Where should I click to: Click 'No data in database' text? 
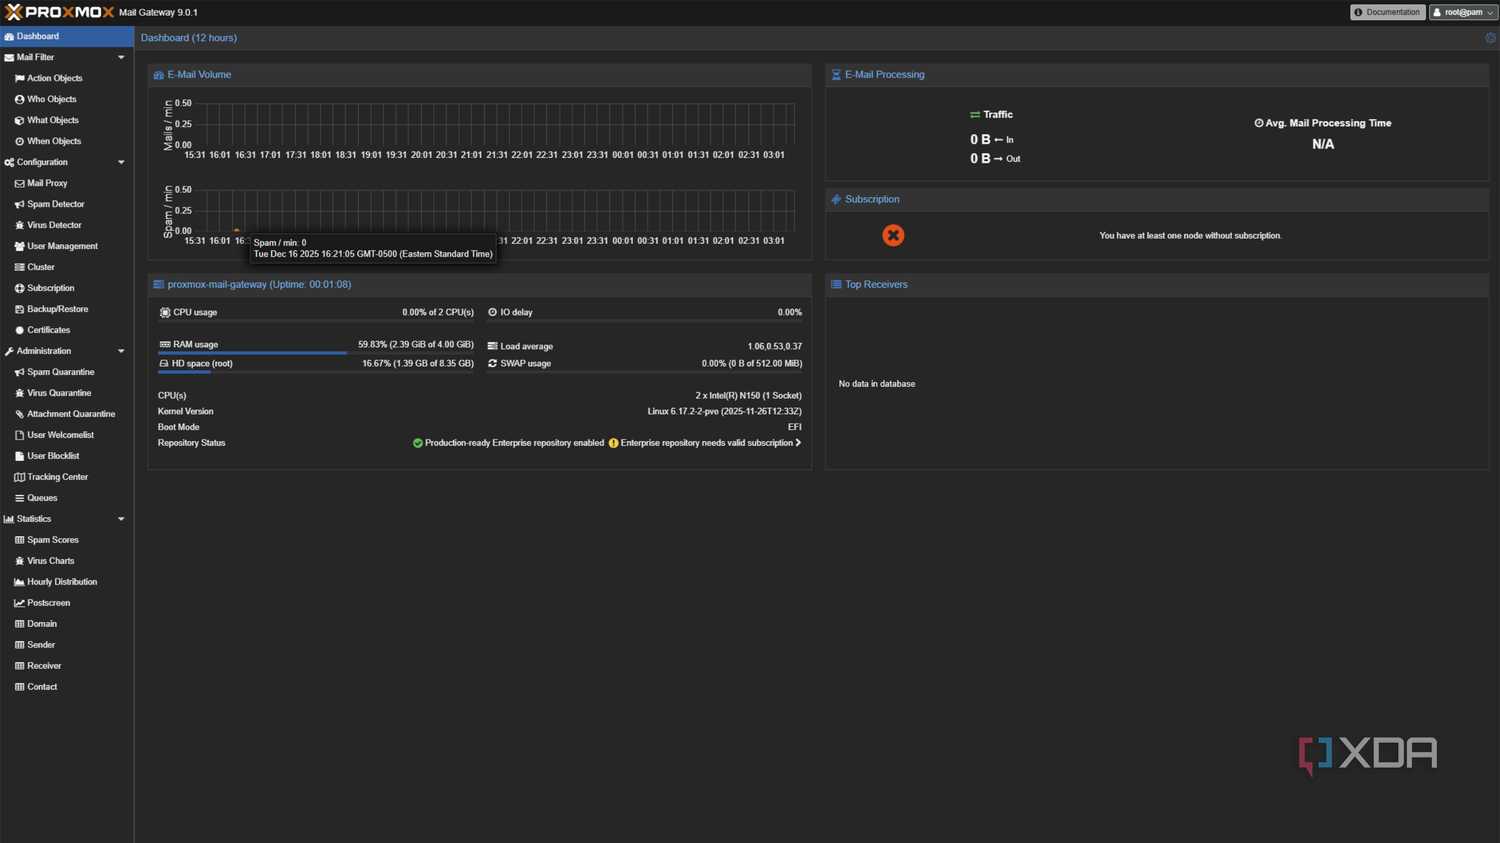[x=877, y=384]
